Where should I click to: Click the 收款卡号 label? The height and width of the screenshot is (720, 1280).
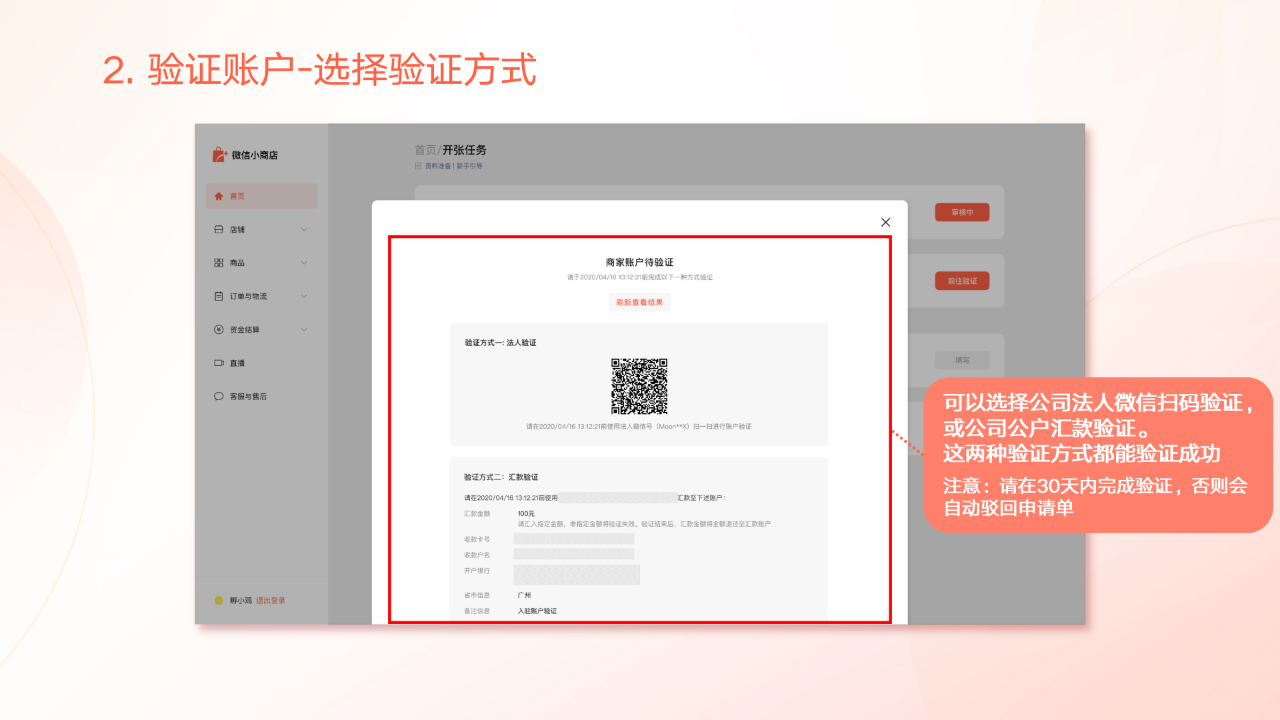point(476,539)
